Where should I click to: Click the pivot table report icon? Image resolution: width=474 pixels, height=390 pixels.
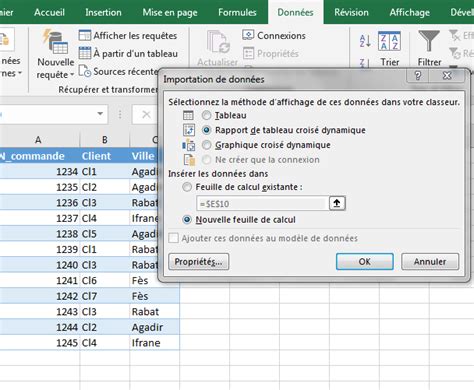189,130
